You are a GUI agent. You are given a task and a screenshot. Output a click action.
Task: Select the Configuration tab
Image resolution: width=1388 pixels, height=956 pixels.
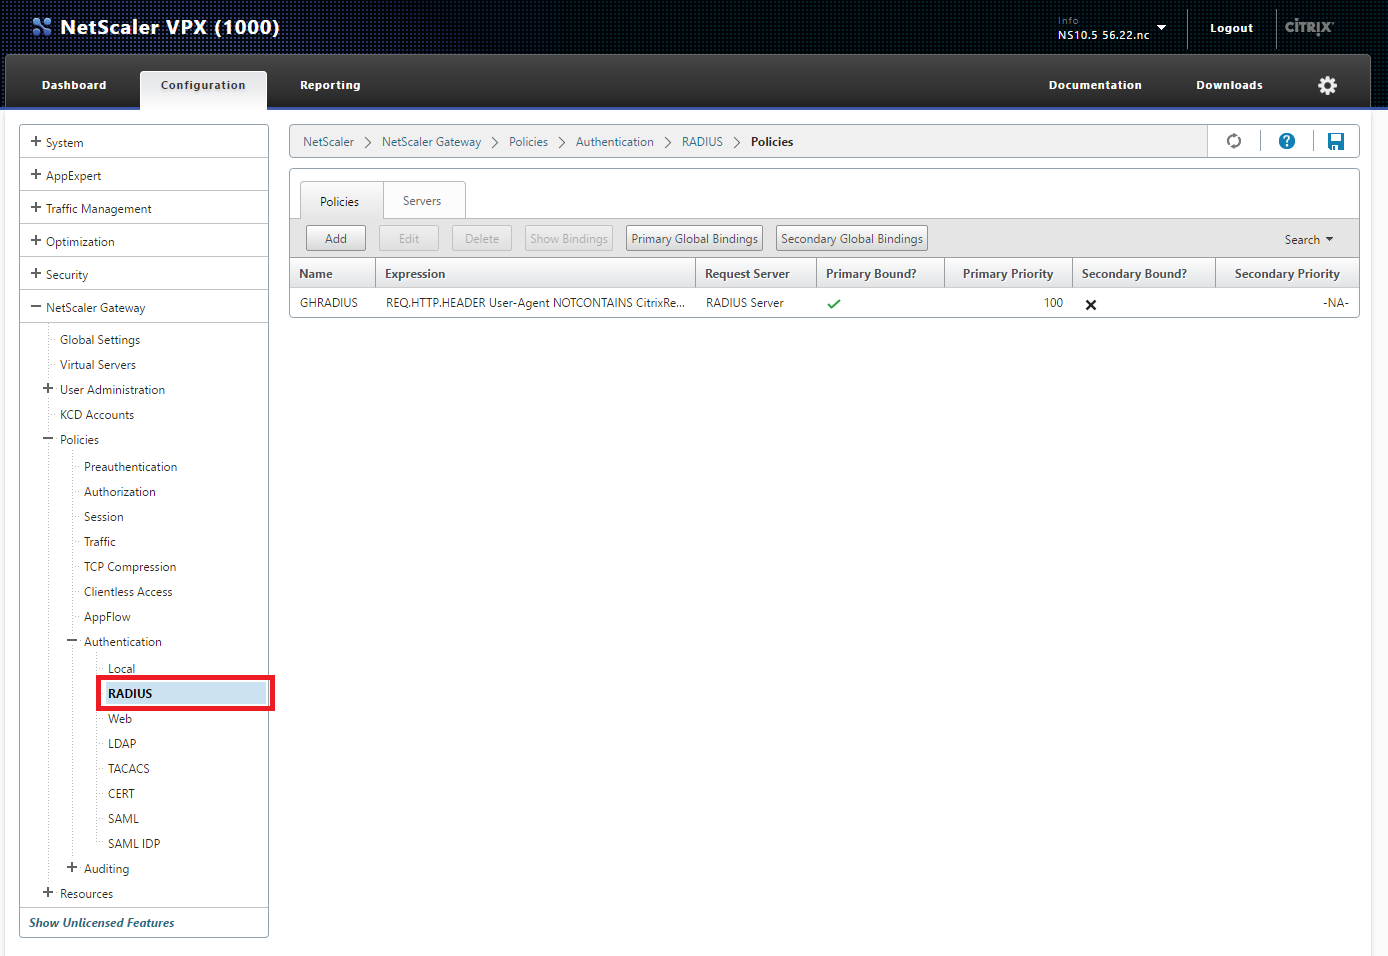203,86
